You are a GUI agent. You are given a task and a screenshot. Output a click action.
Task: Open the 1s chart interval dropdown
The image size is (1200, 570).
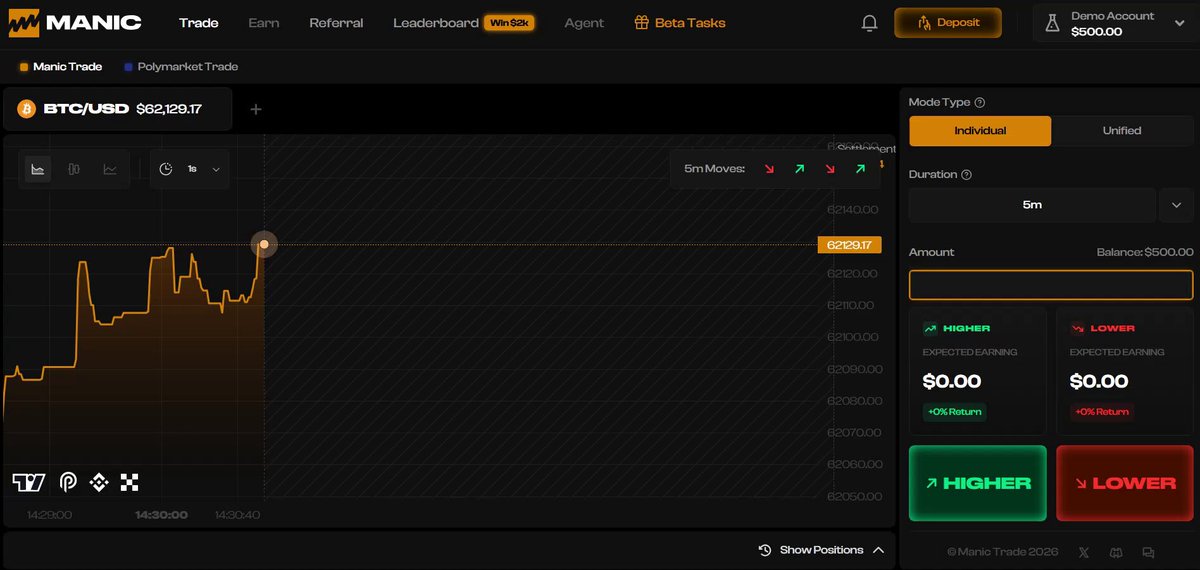[x=190, y=169]
